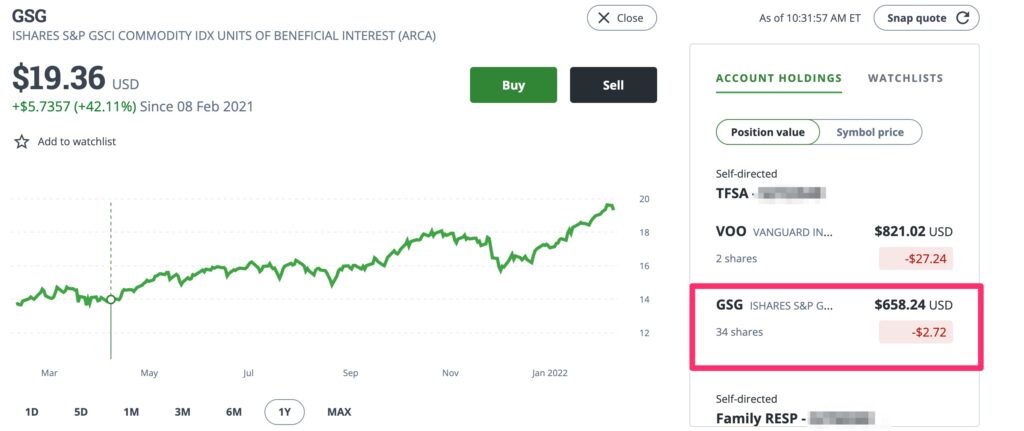Choose the 1M time range

(x=131, y=412)
